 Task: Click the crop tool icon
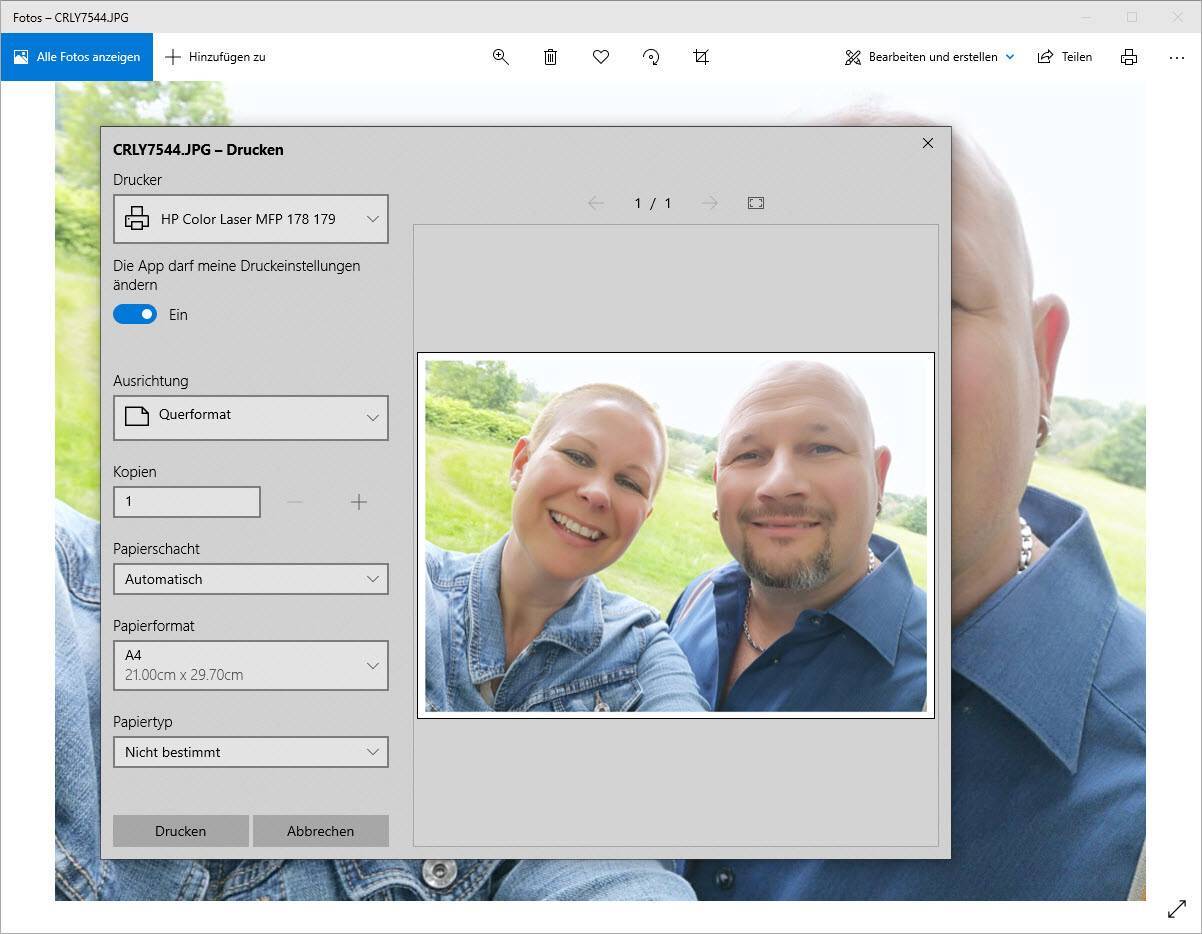[x=701, y=57]
